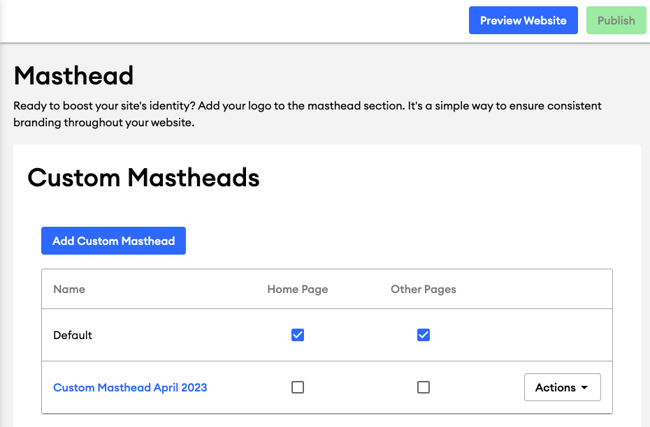The height and width of the screenshot is (427, 650).
Task: Open the Custom Masthead April 2023 link
Action: pos(130,387)
